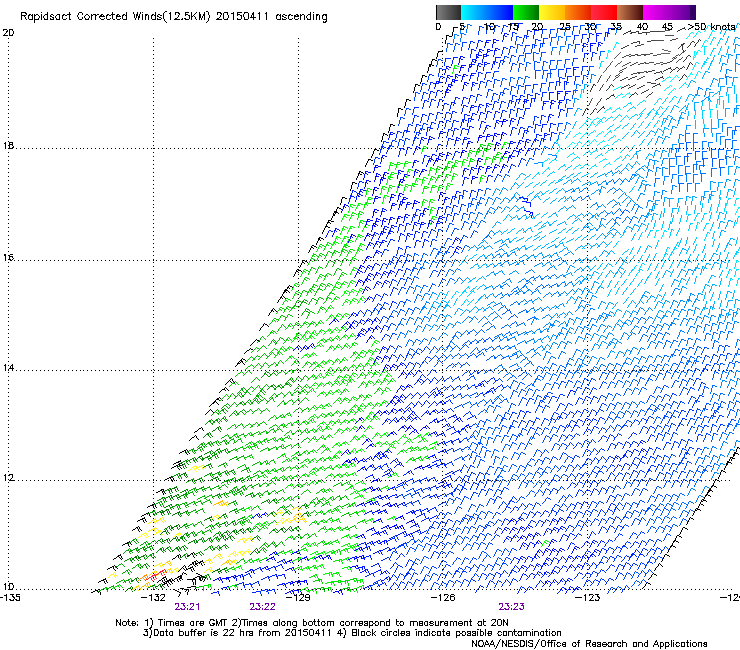The height and width of the screenshot is (650, 740).
Task: Click the longitude label -123
Action: tap(588, 597)
